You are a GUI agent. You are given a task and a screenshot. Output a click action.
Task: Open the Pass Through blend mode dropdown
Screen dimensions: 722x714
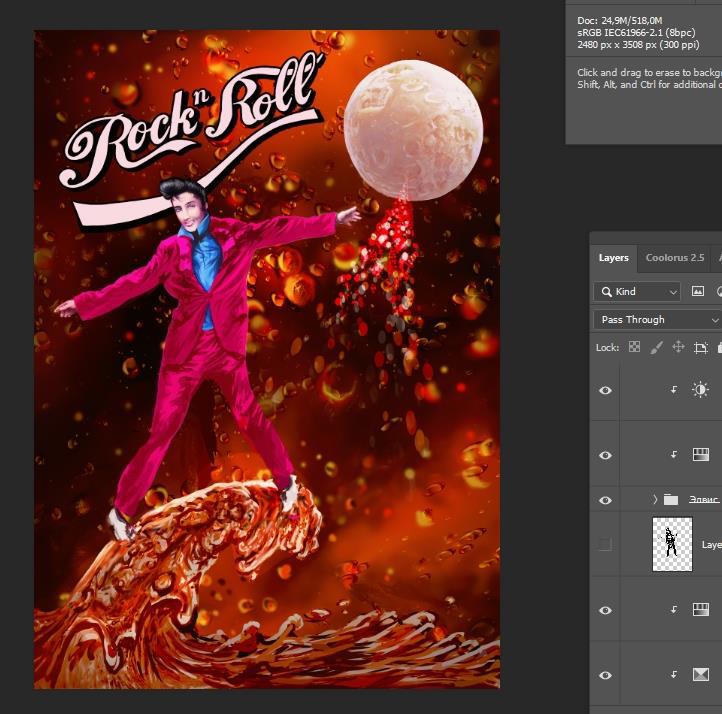click(657, 319)
